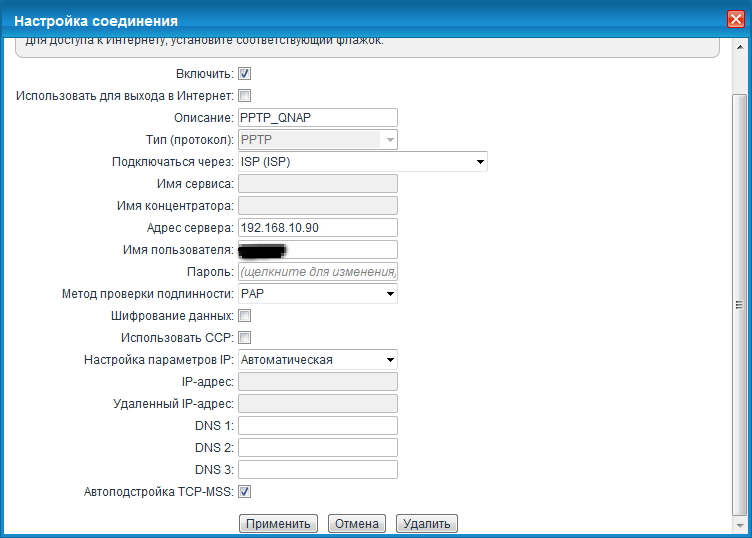The width and height of the screenshot is (752, 538).
Task: Click the Применить button
Action: coord(278,524)
